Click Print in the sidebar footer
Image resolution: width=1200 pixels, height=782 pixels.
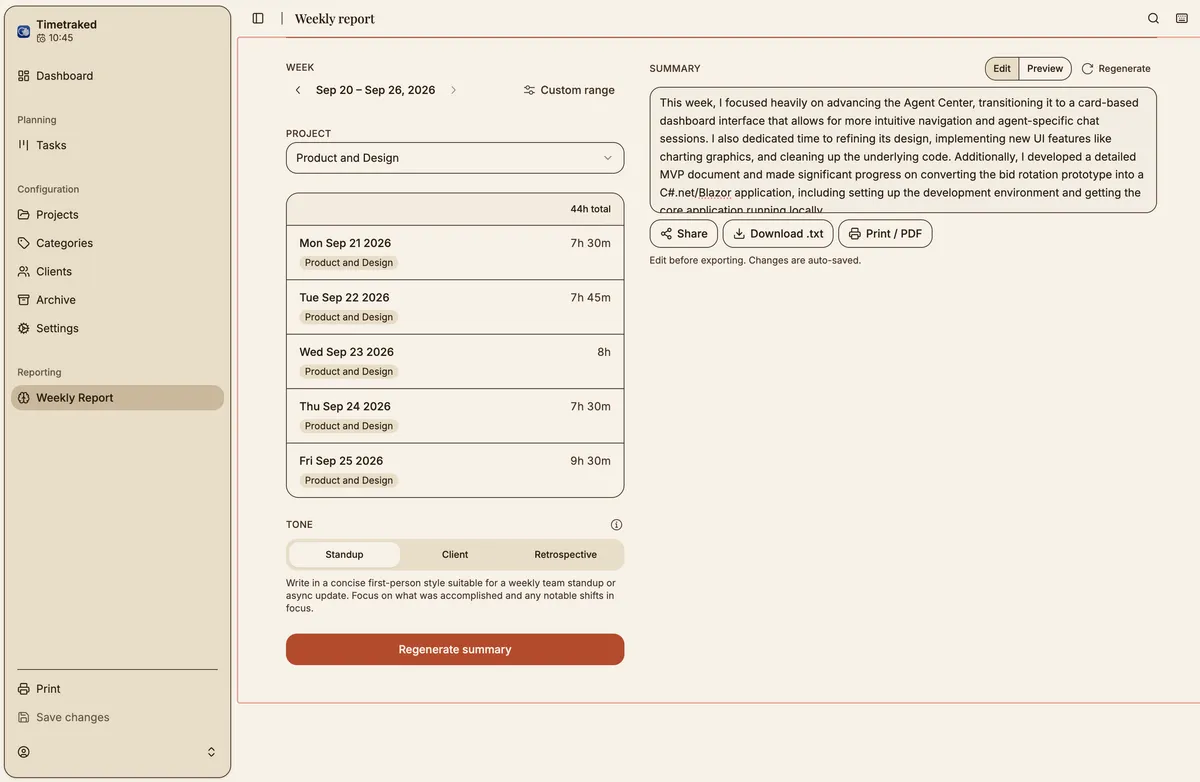click(117, 689)
